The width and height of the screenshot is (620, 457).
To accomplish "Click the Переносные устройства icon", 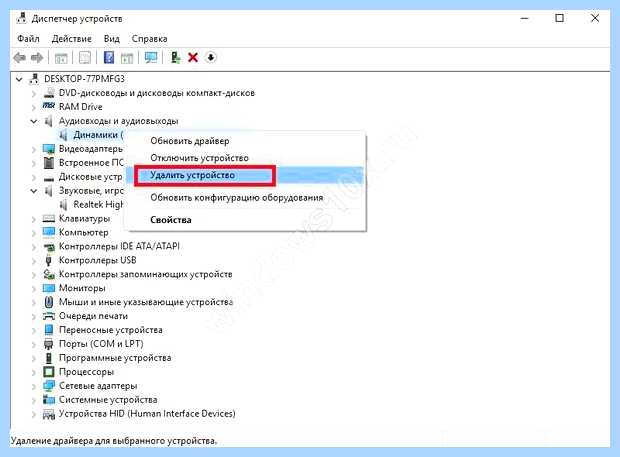I will coord(49,330).
